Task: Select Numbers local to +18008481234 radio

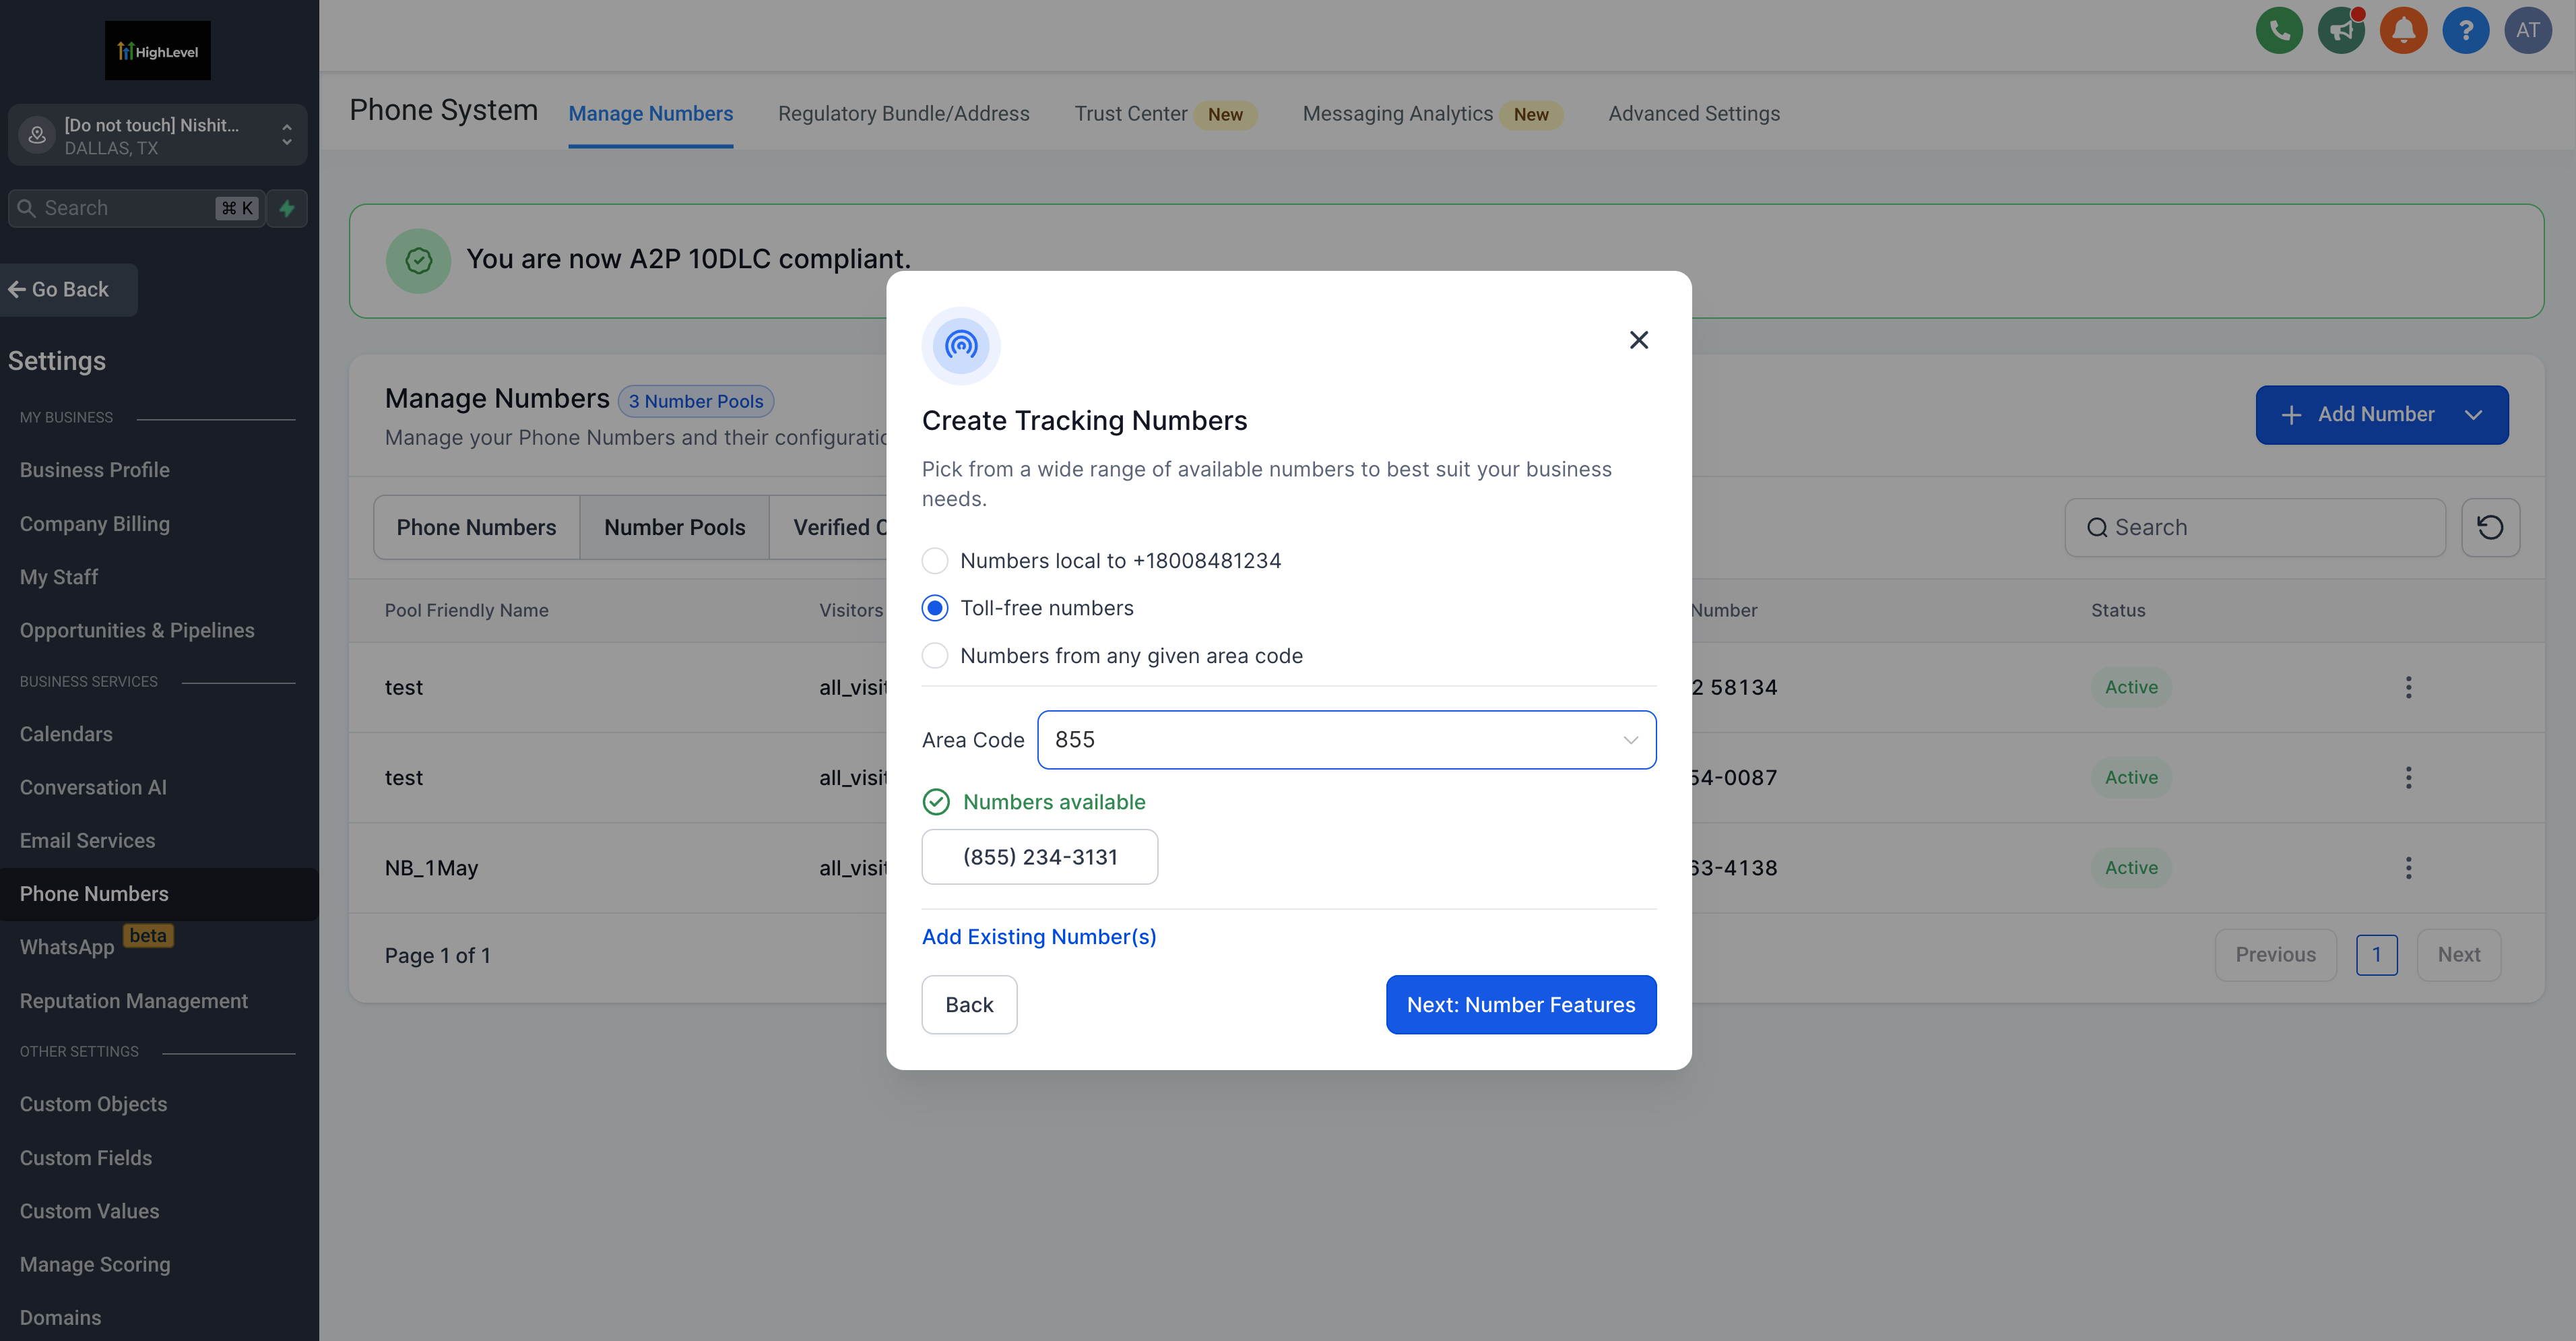Action: 935,560
